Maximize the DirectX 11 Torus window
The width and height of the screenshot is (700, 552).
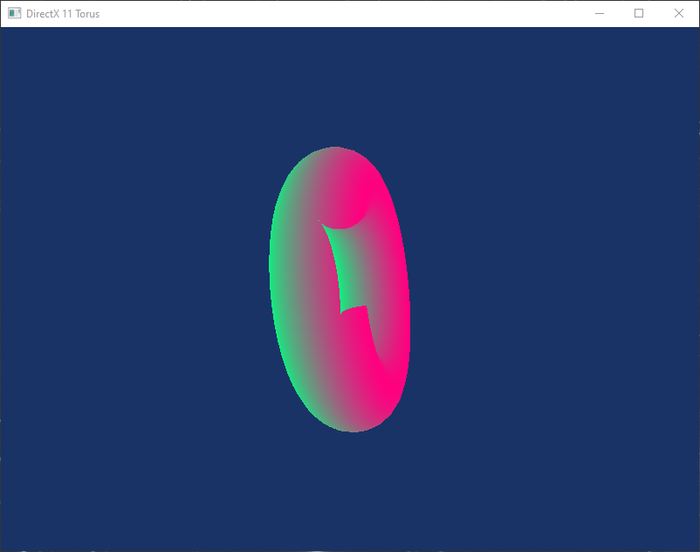click(639, 13)
